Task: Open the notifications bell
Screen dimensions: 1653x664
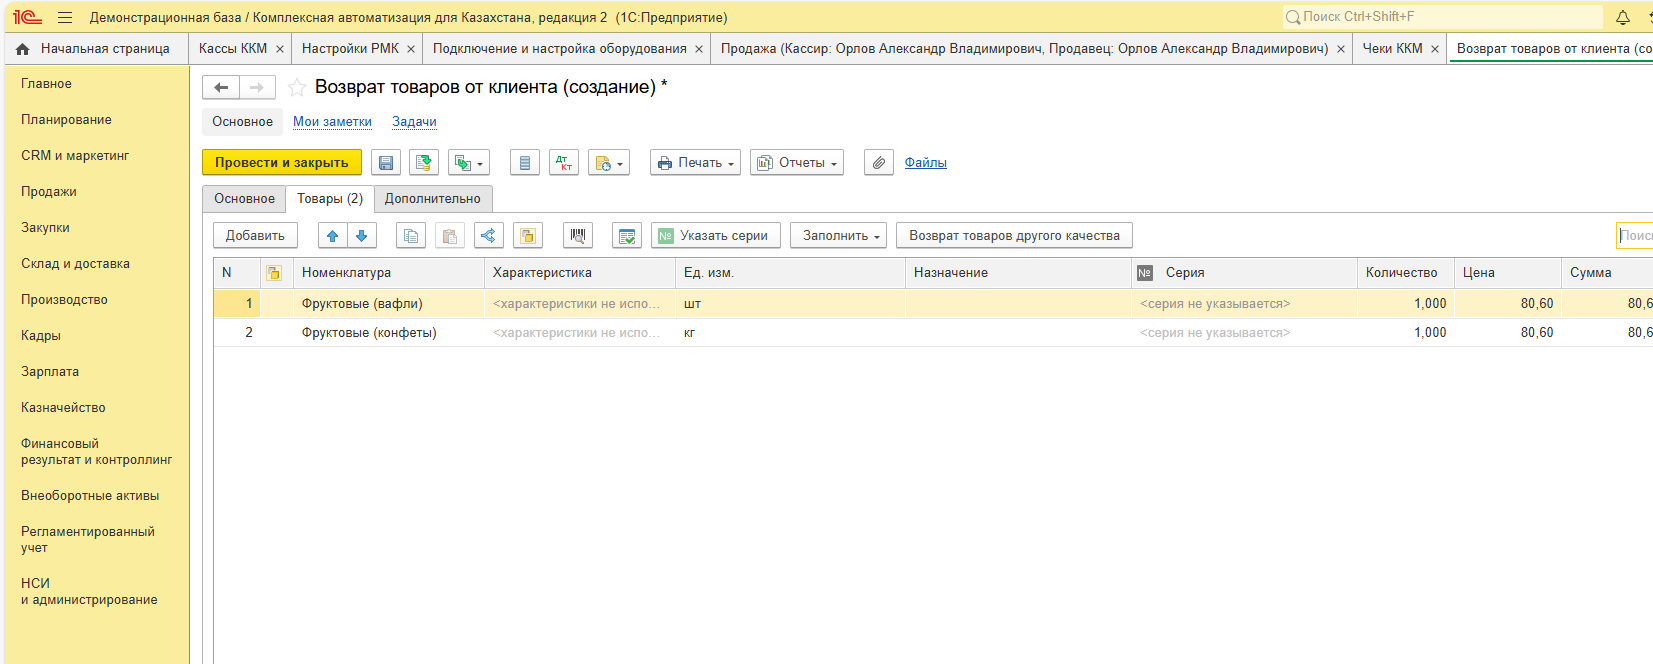Action: coord(1623,17)
